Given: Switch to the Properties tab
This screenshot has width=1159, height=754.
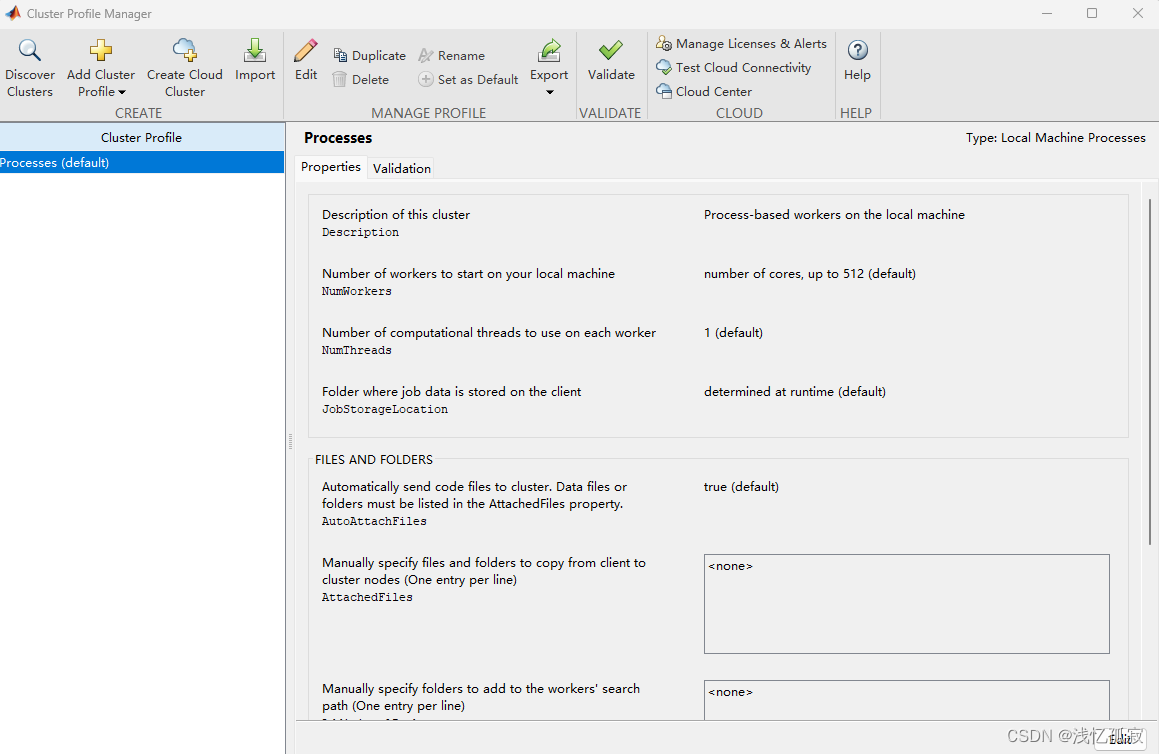Looking at the screenshot, I should 330,167.
